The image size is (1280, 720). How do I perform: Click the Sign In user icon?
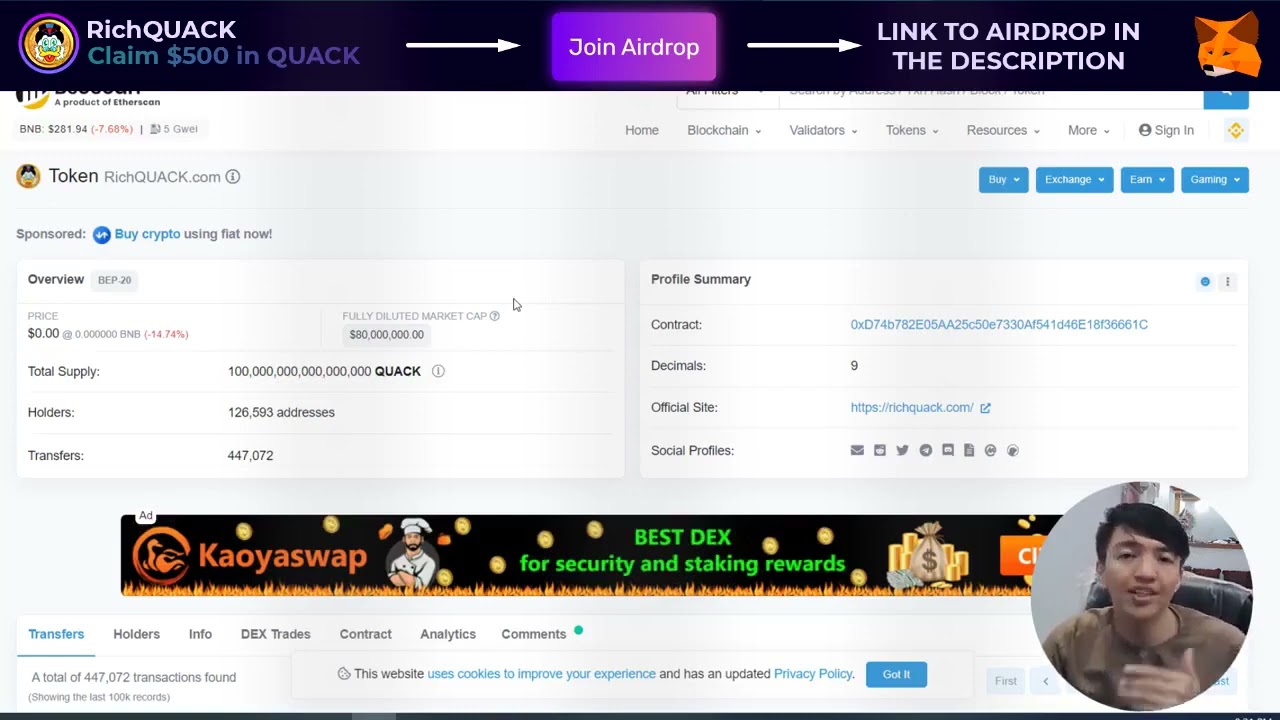point(1145,130)
